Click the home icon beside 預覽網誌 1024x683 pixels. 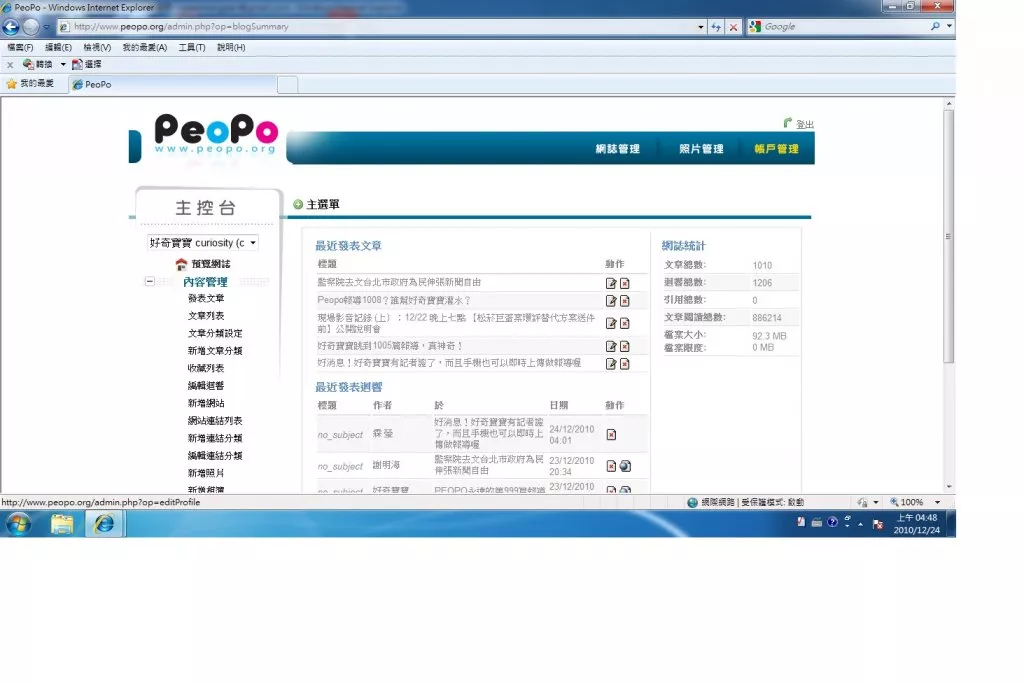(x=182, y=264)
